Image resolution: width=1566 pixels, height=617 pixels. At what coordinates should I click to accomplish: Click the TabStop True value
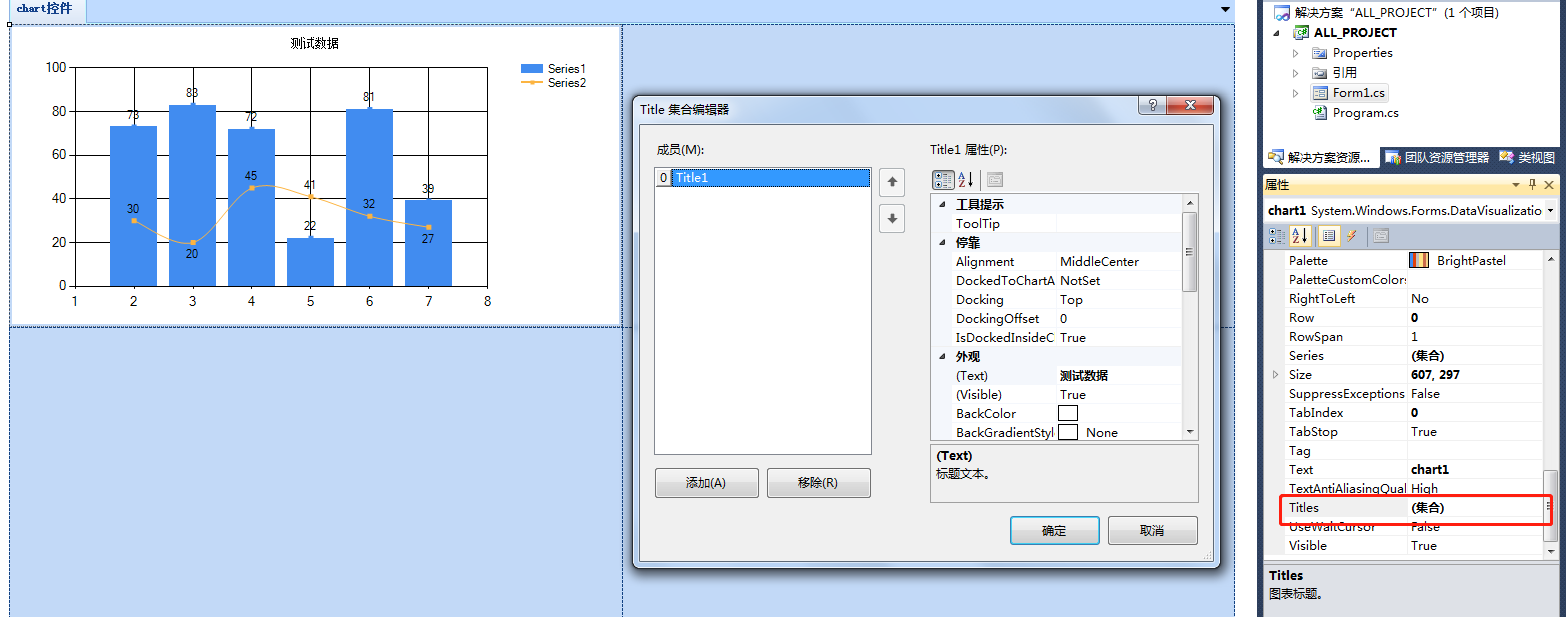pyautogui.click(x=1424, y=431)
